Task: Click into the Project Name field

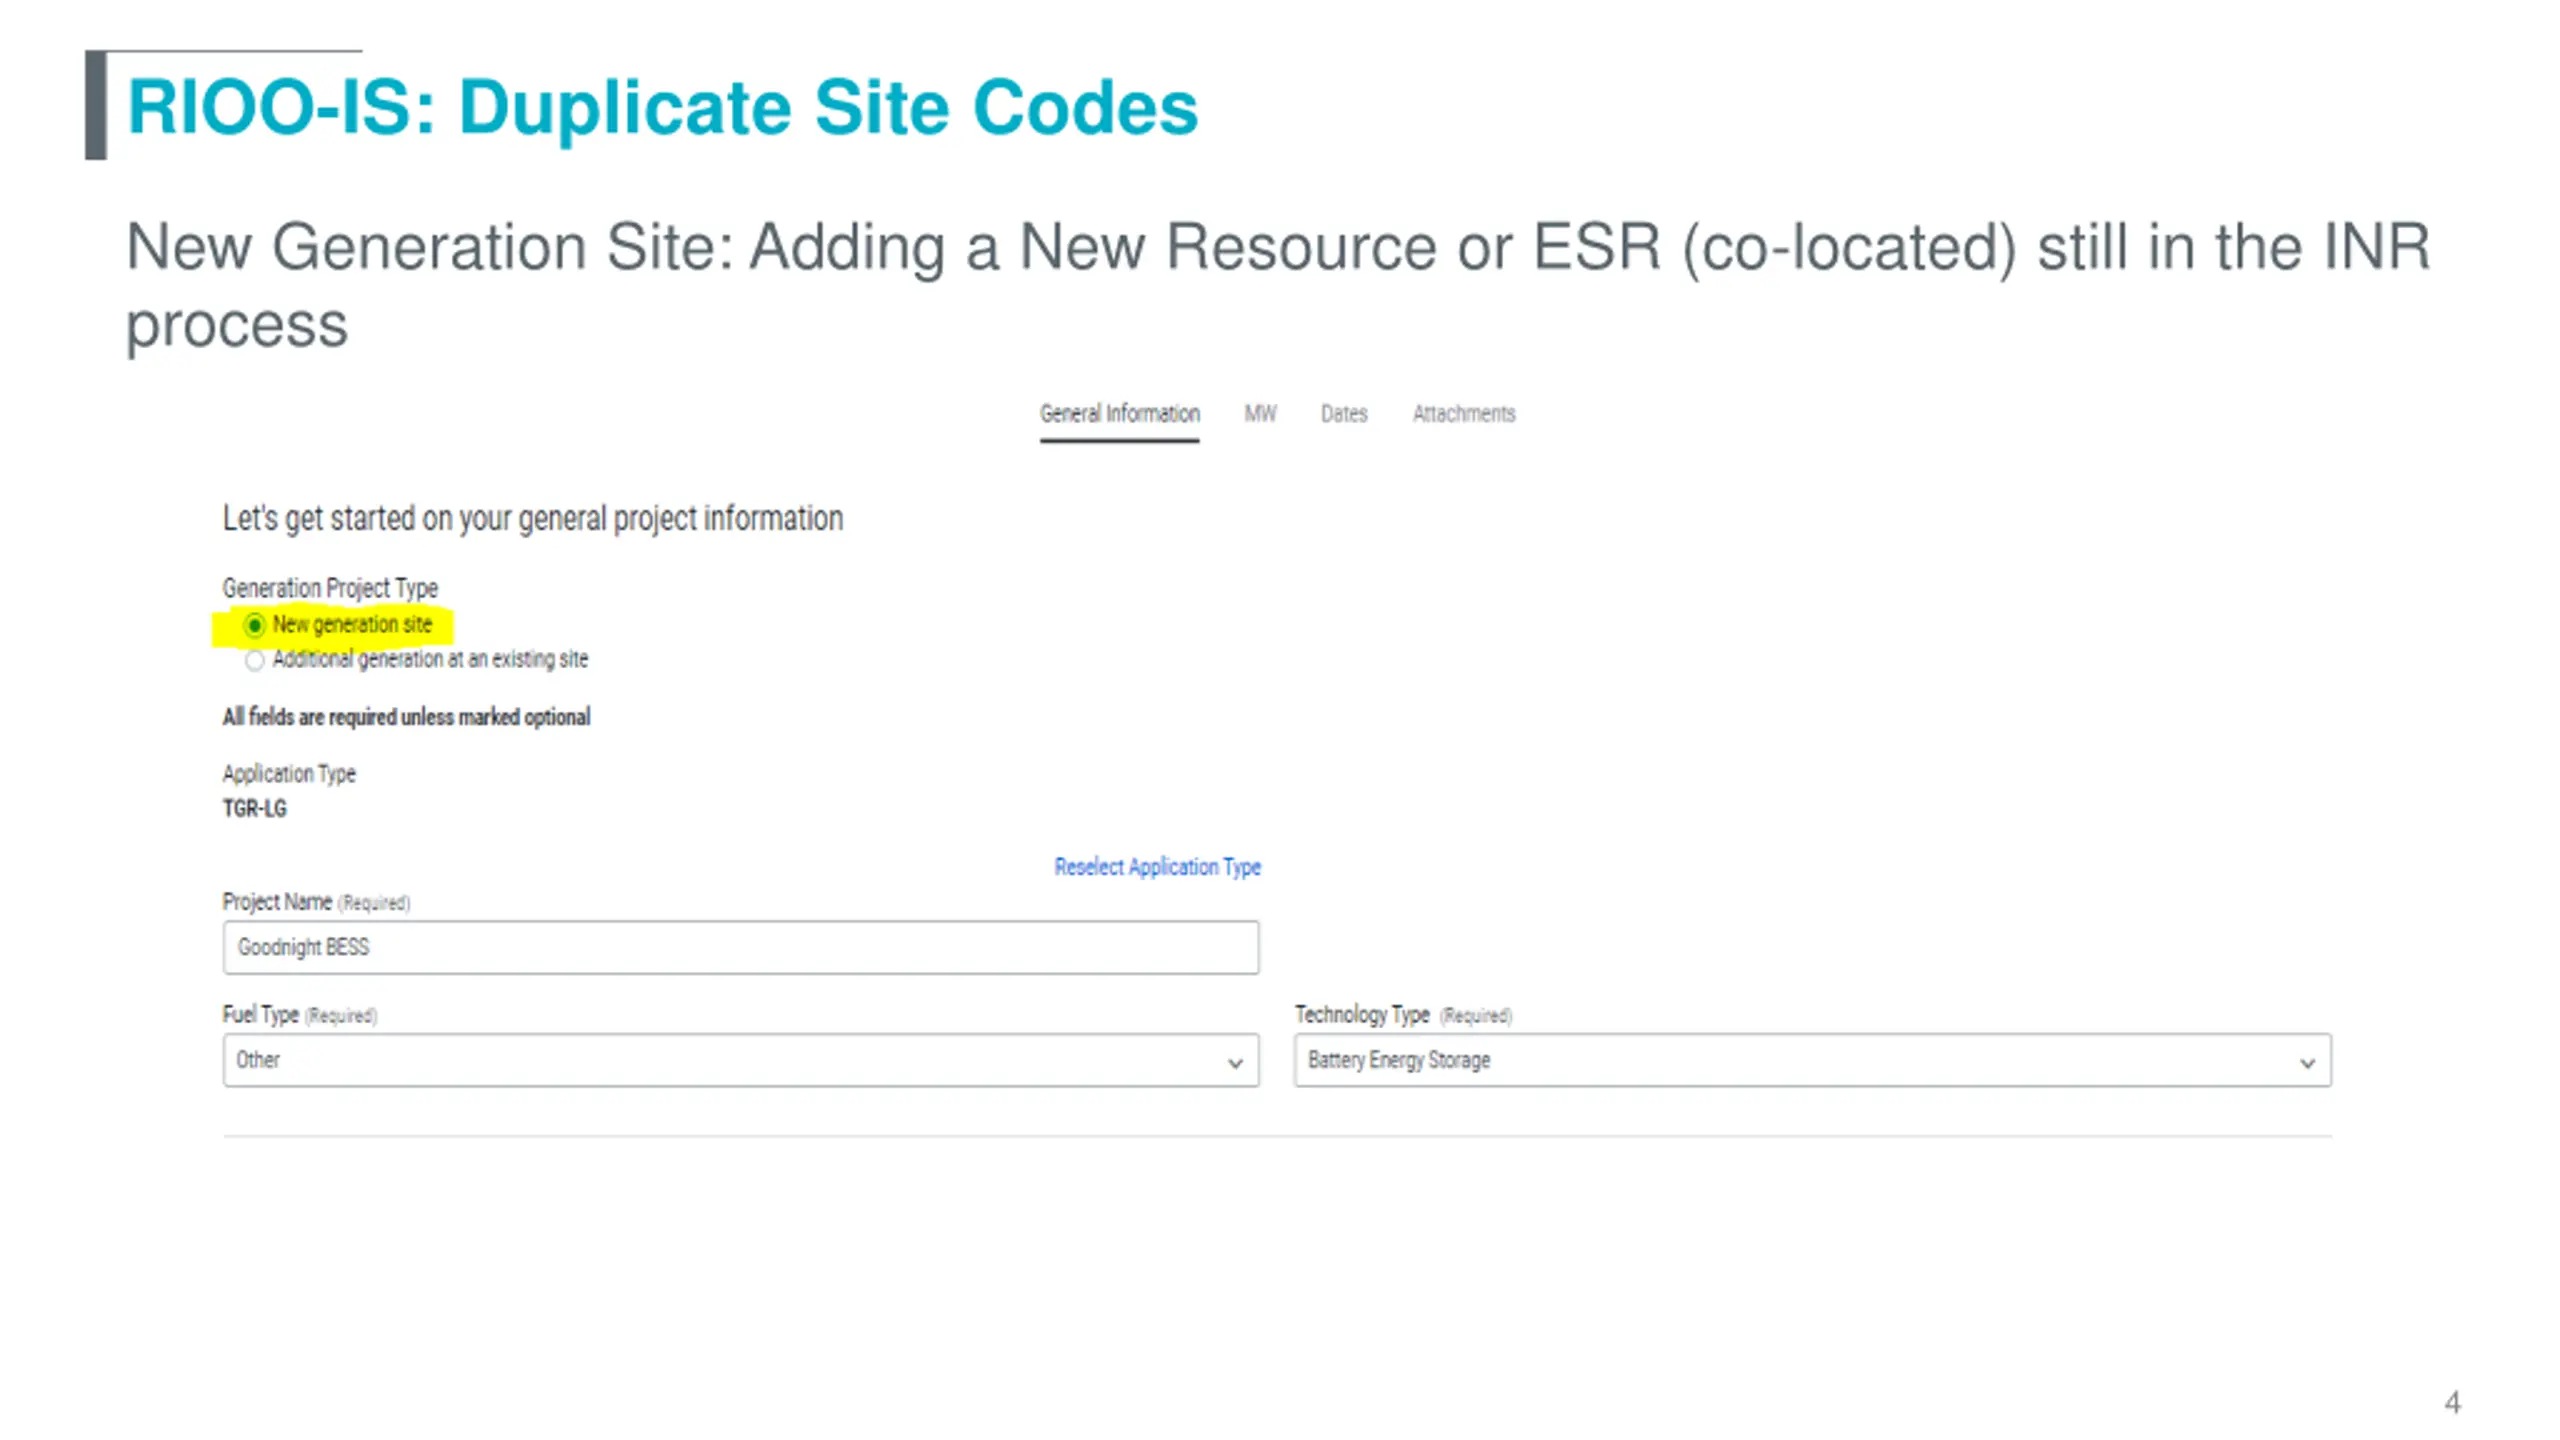Action: coord(741,947)
